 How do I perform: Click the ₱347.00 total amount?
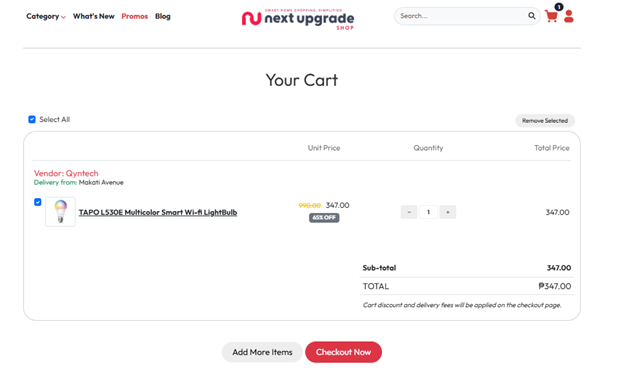pyautogui.click(x=555, y=286)
